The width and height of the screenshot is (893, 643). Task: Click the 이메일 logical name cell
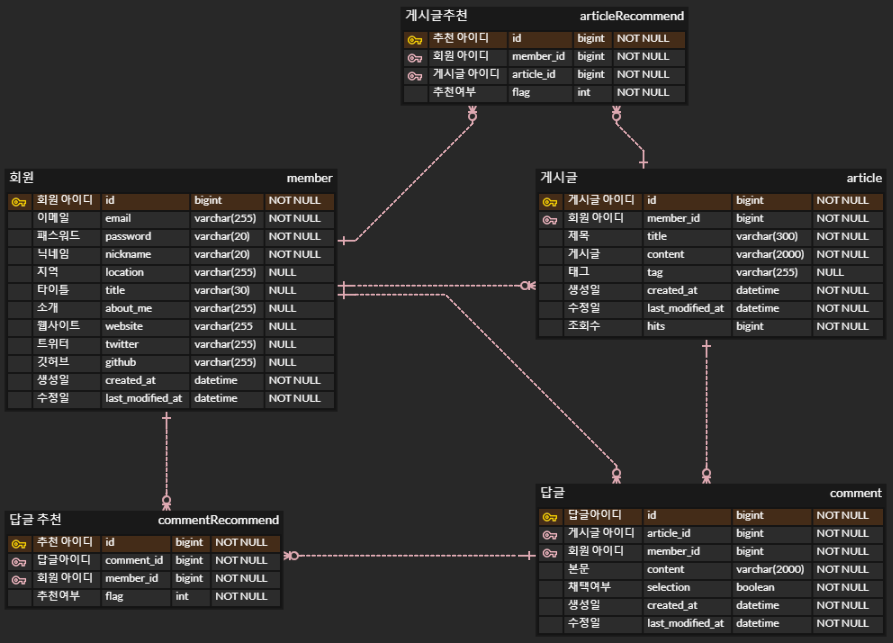(53, 218)
